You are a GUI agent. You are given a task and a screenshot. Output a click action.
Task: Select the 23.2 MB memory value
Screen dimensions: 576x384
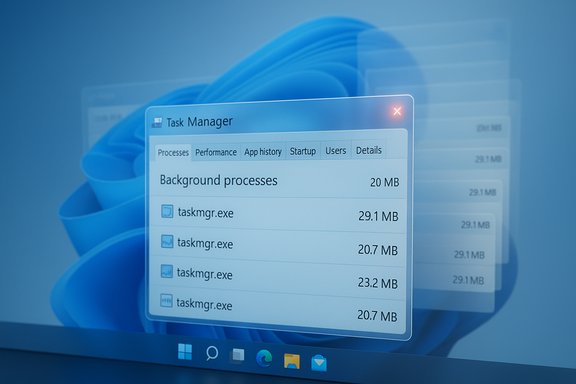[x=378, y=283]
